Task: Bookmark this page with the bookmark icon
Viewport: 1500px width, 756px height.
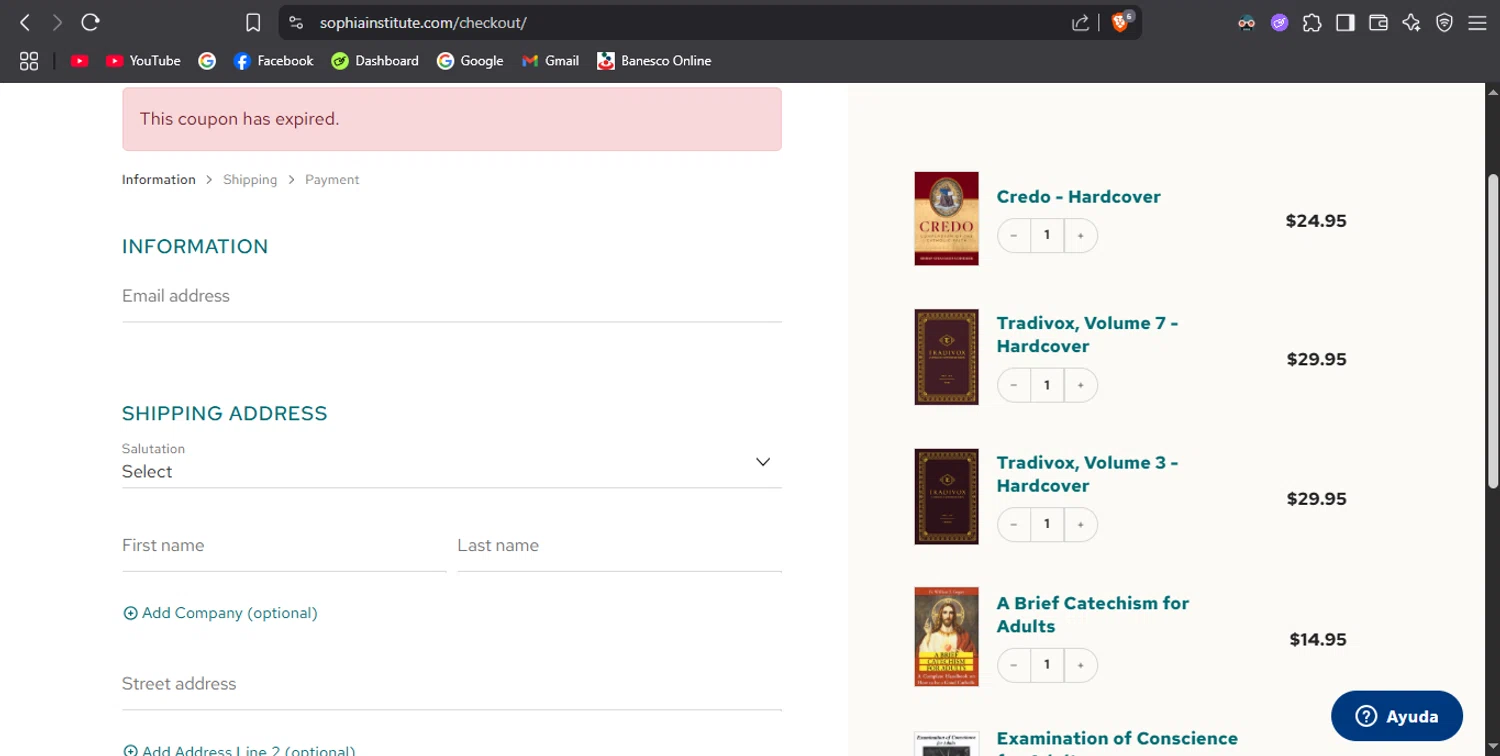Action: tap(253, 23)
